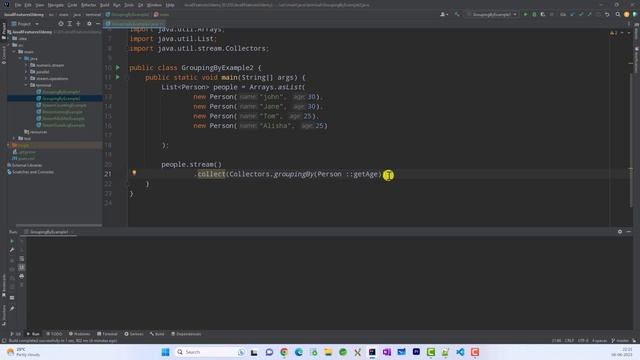Open the Help menu
This screenshot has width=640, height=360.
(x=170, y=5)
